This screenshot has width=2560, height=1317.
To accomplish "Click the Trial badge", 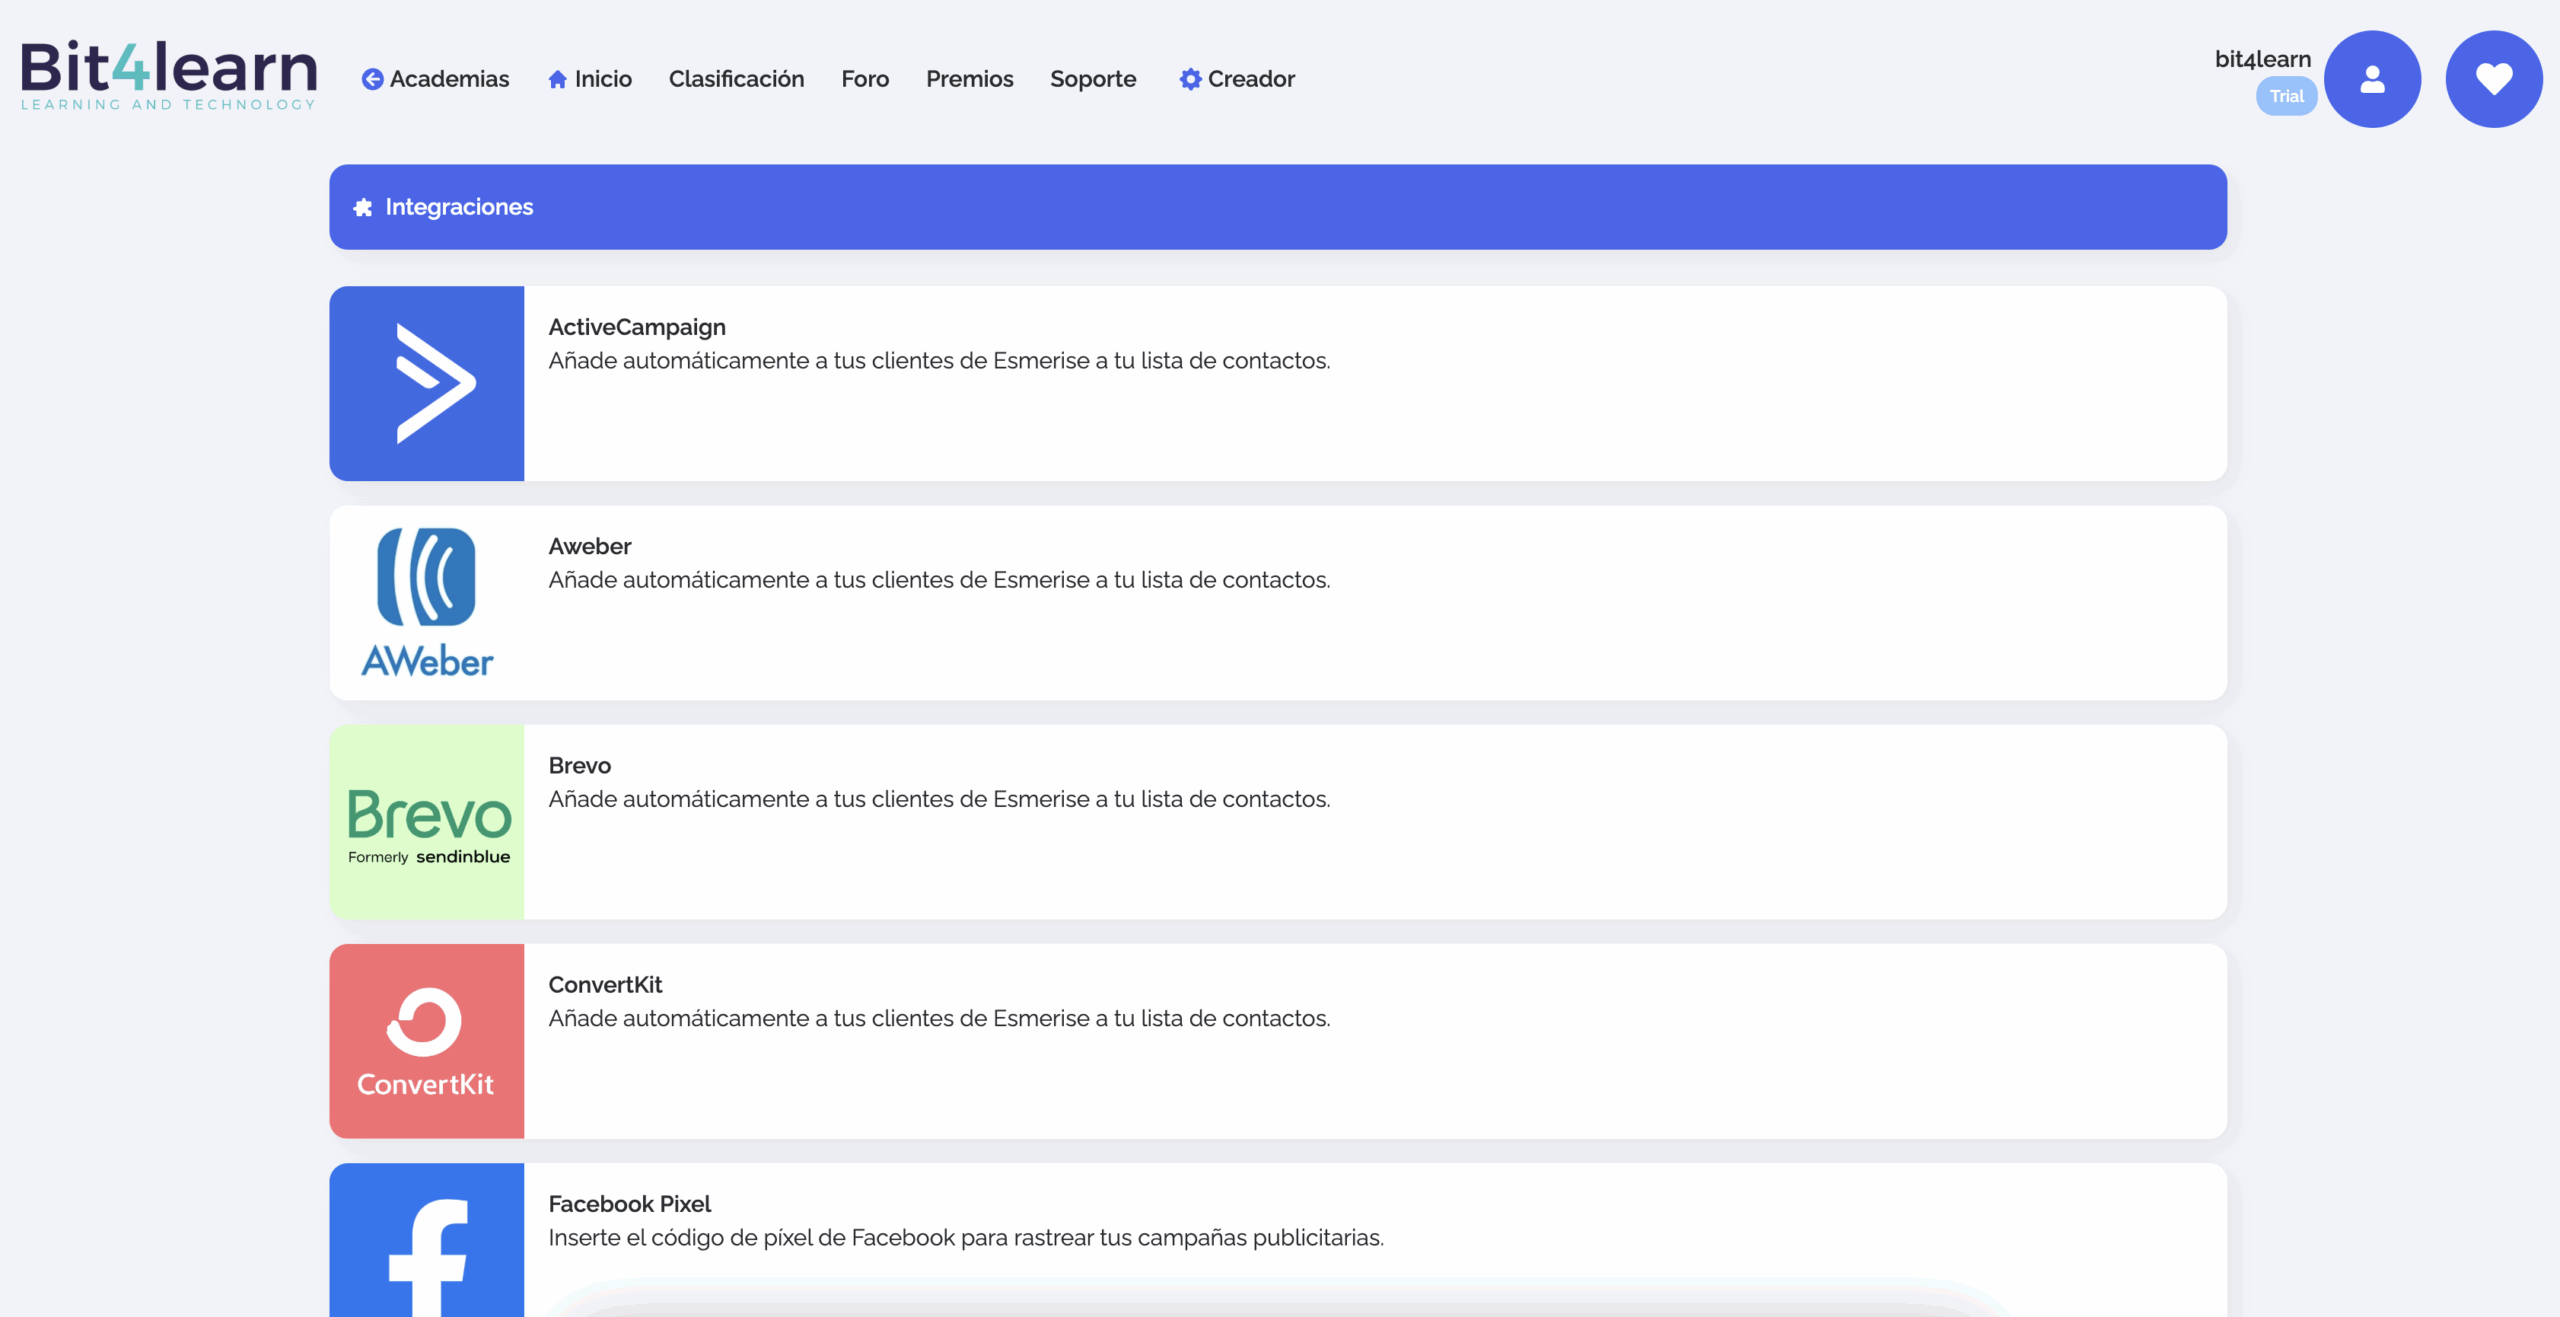I will click(x=2286, y=96).
